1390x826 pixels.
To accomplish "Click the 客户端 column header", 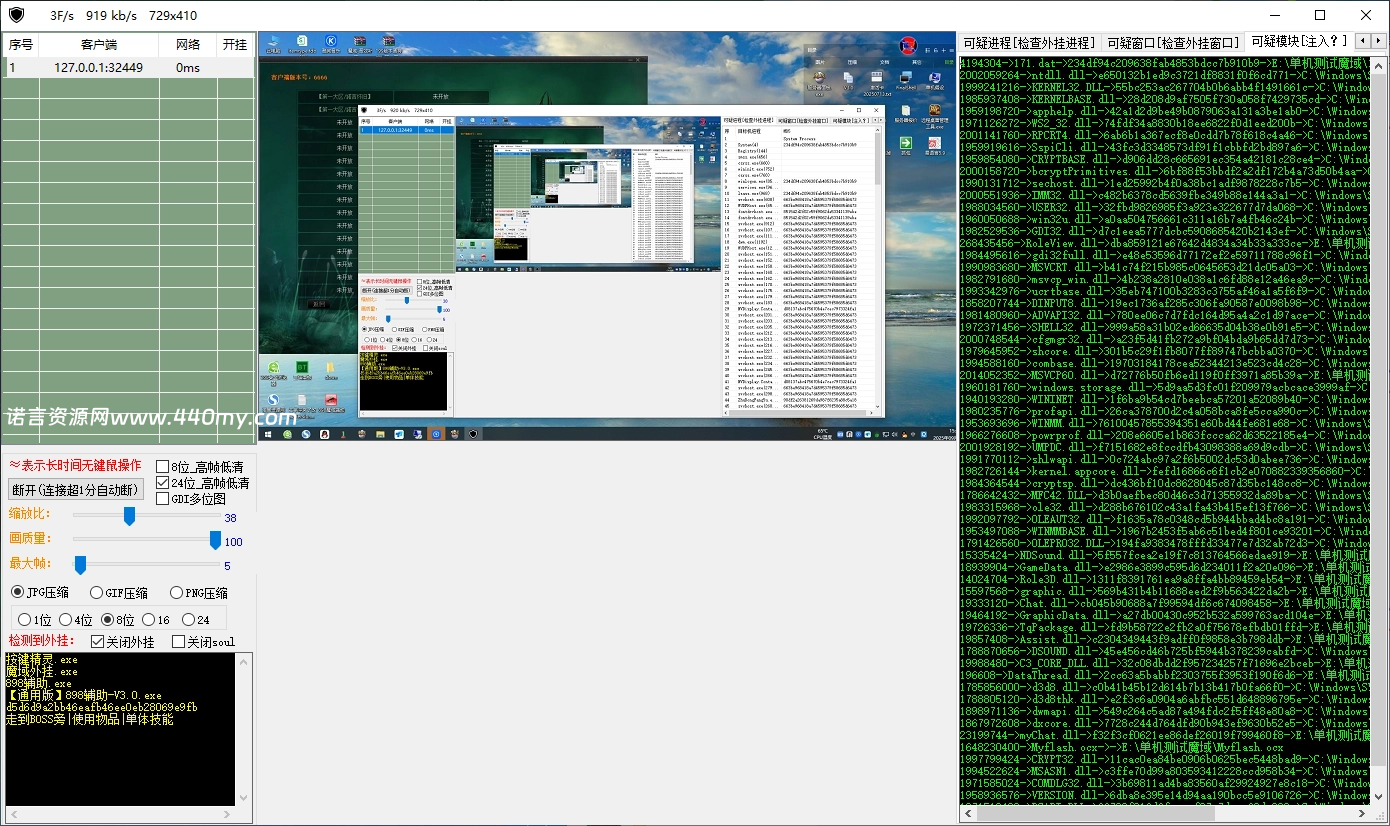I will [99, 45].
